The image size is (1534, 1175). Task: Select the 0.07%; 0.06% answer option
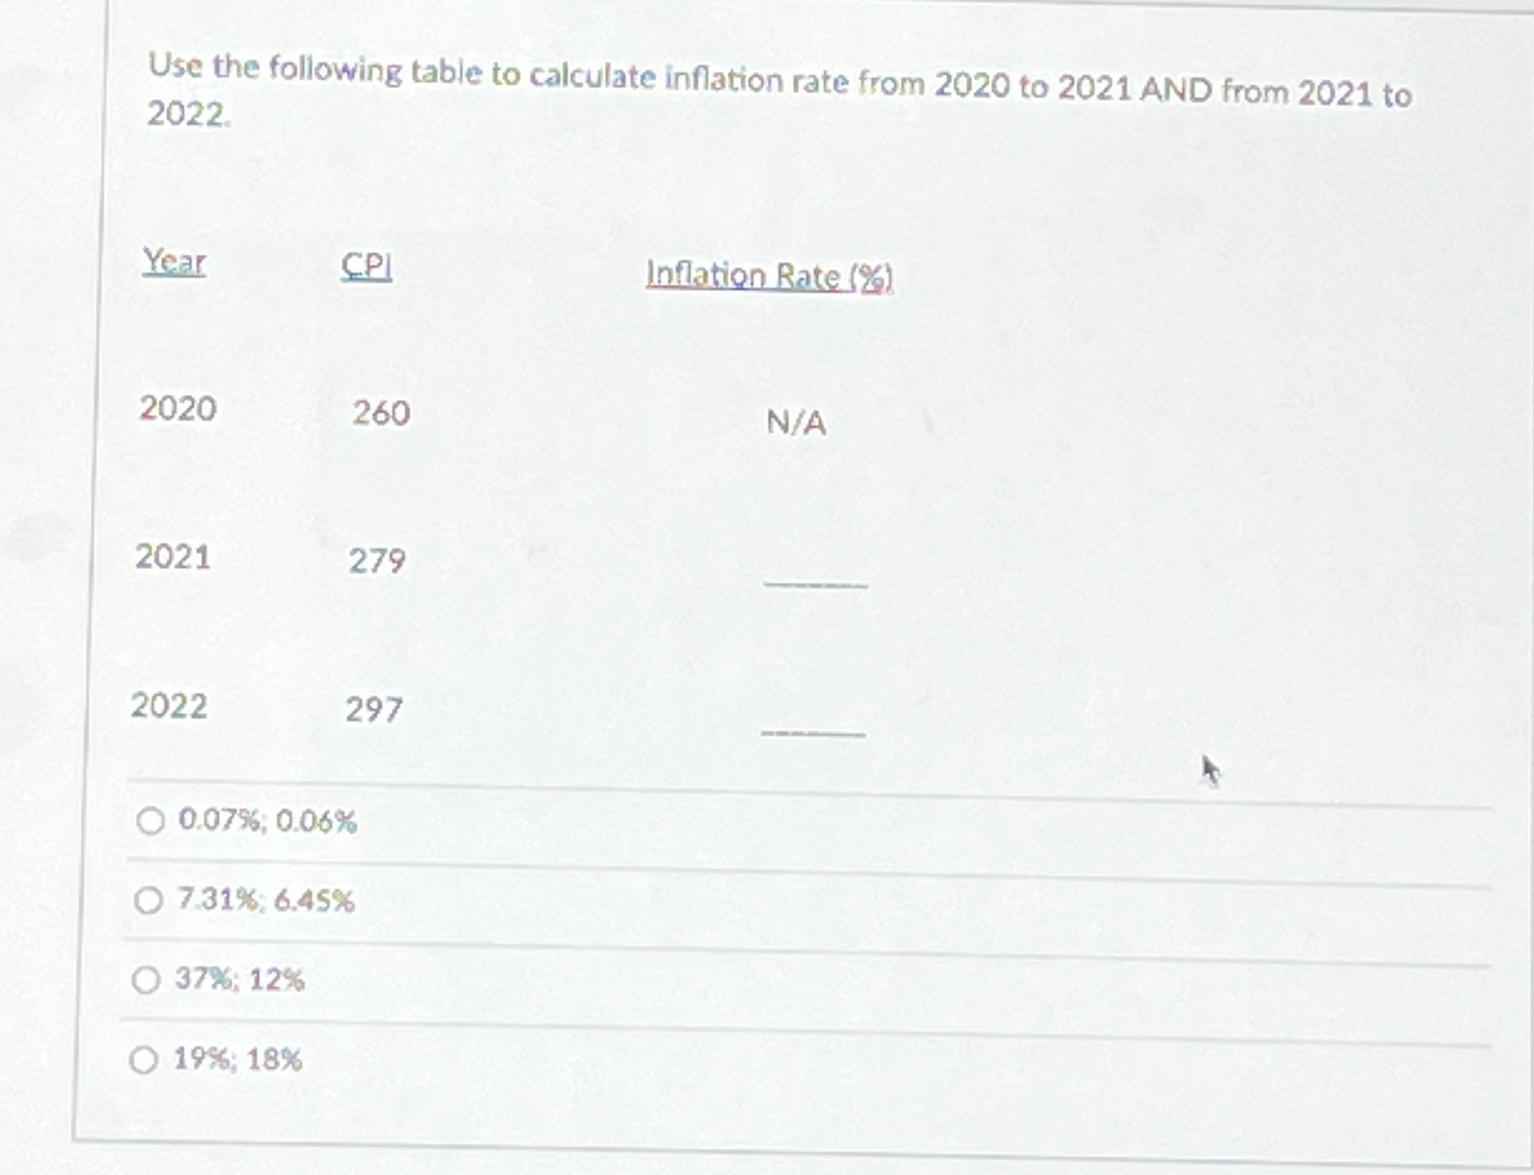pyautogui.click(x=148, y=822)
